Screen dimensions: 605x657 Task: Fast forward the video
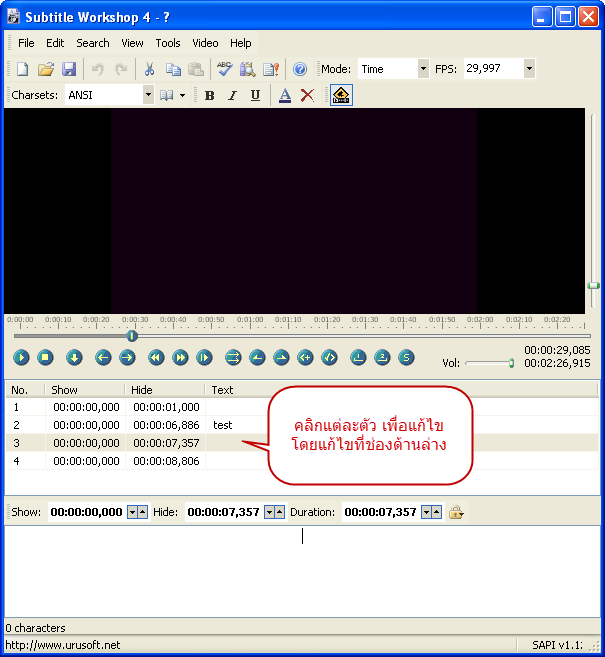[180, 358]
